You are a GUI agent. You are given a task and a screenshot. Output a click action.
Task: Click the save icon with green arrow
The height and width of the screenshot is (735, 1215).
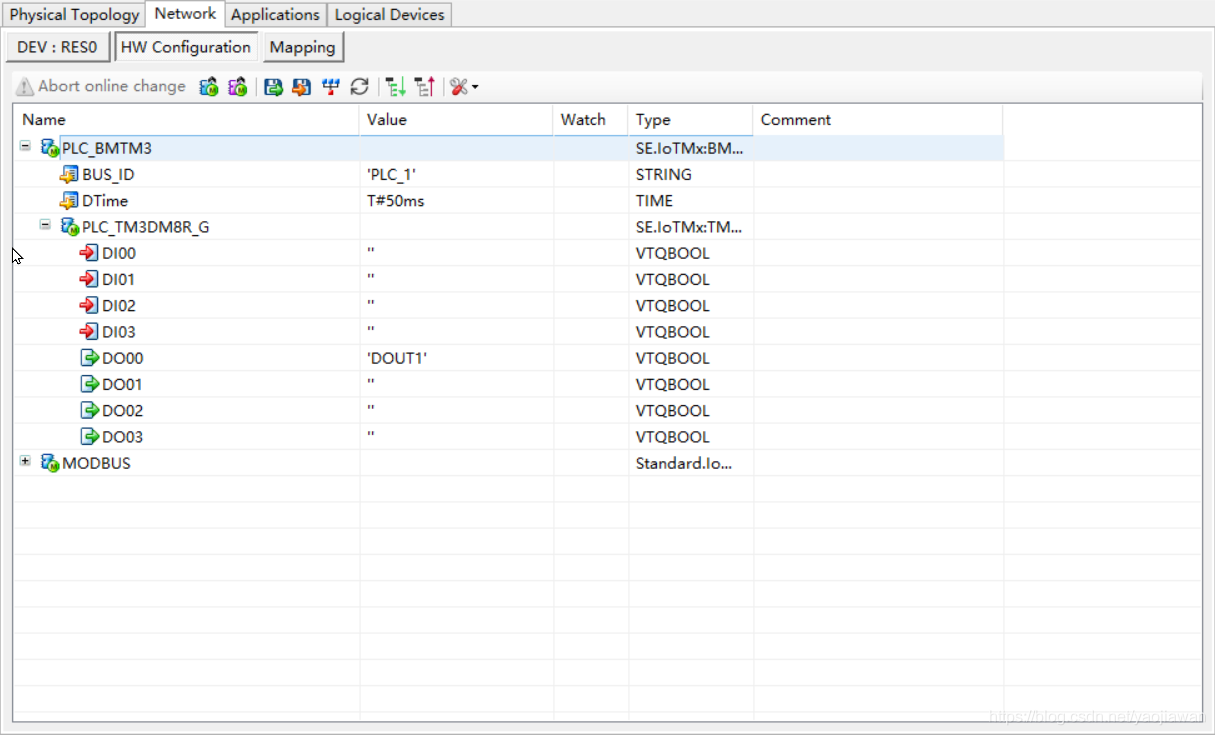[x=273, y=87]
